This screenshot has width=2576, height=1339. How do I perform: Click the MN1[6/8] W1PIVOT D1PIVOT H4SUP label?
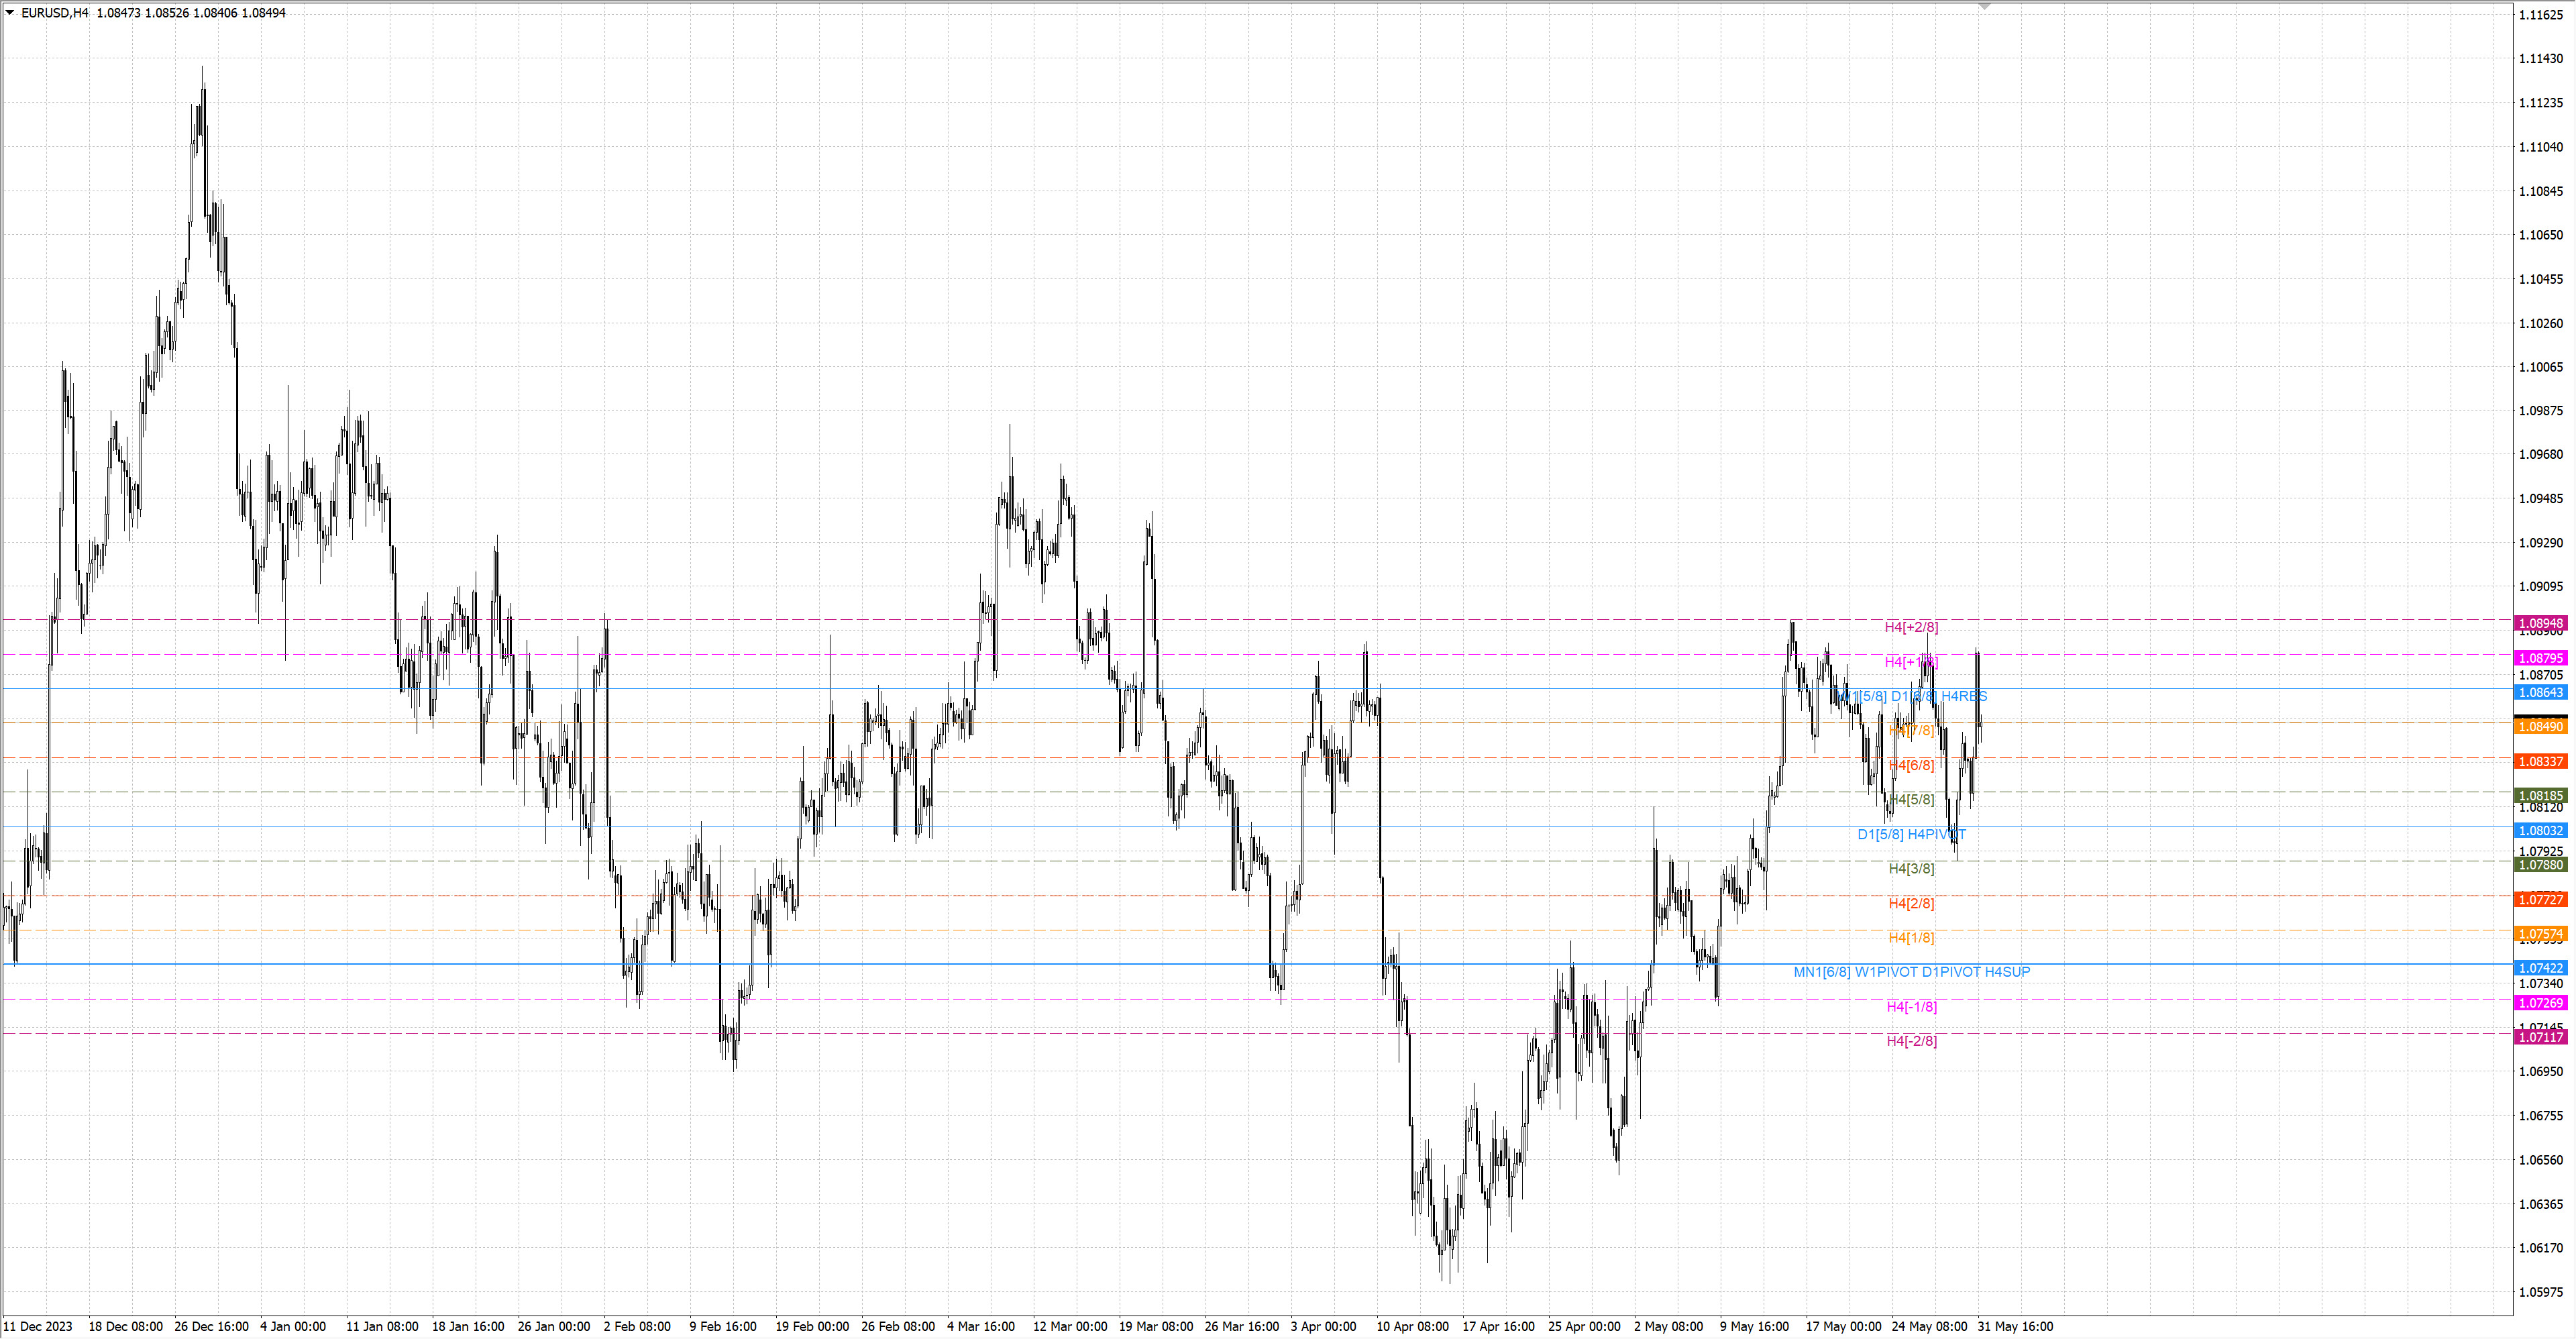coord(1911,972)
